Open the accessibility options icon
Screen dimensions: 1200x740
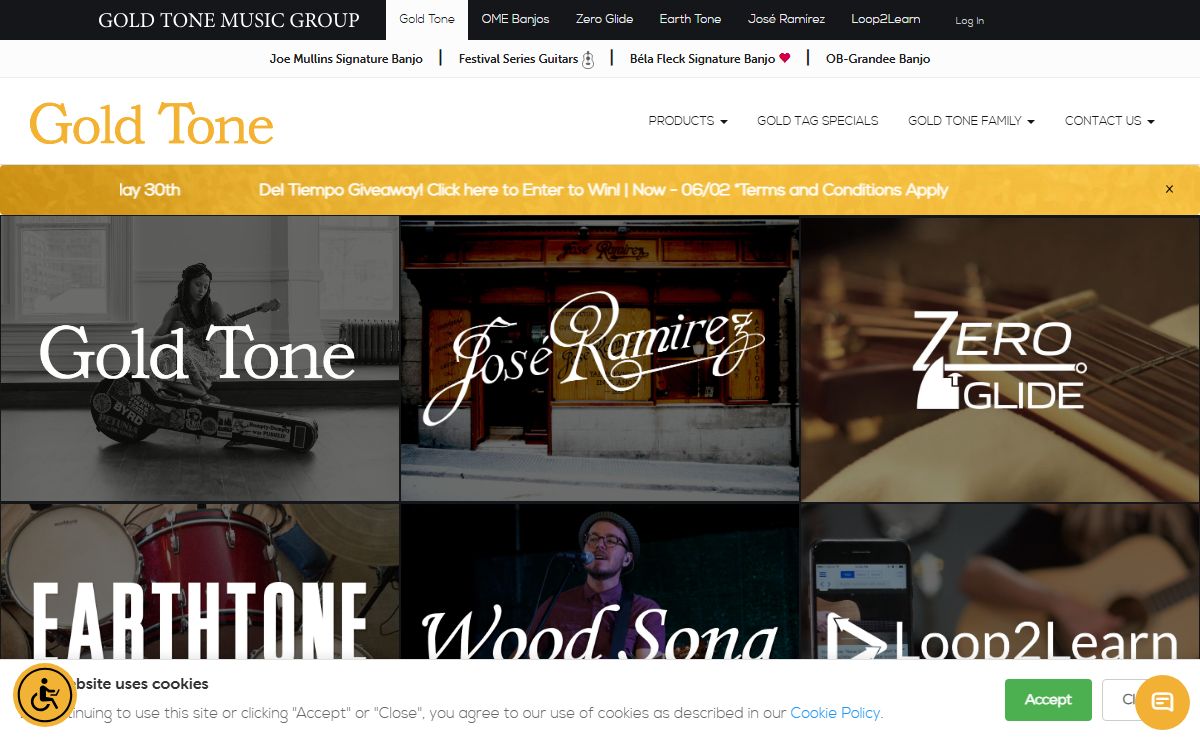tap(45, 694)
